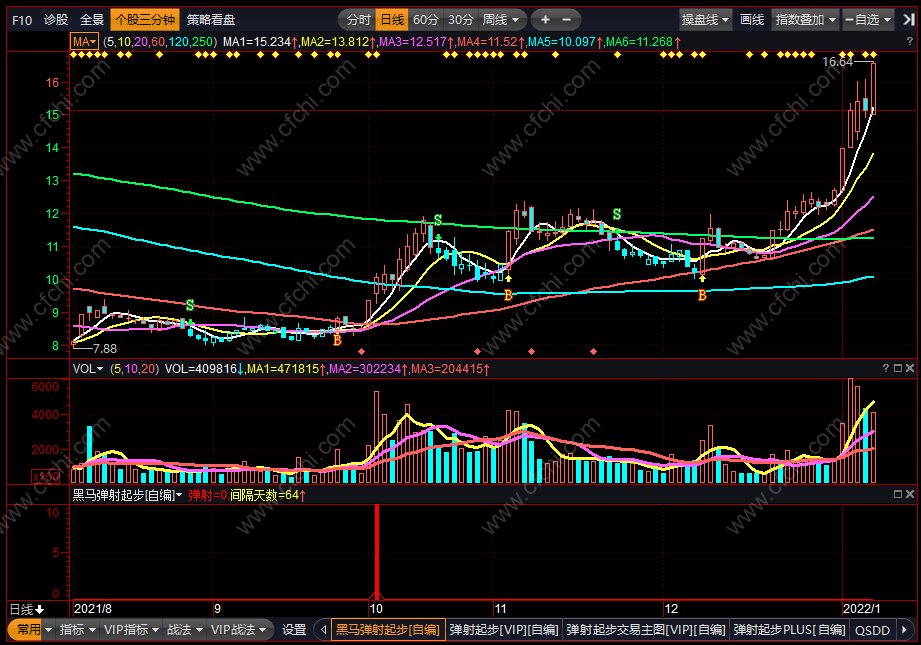Close the VOL panel
921x645 pixels.
click(x=910, y=368)
